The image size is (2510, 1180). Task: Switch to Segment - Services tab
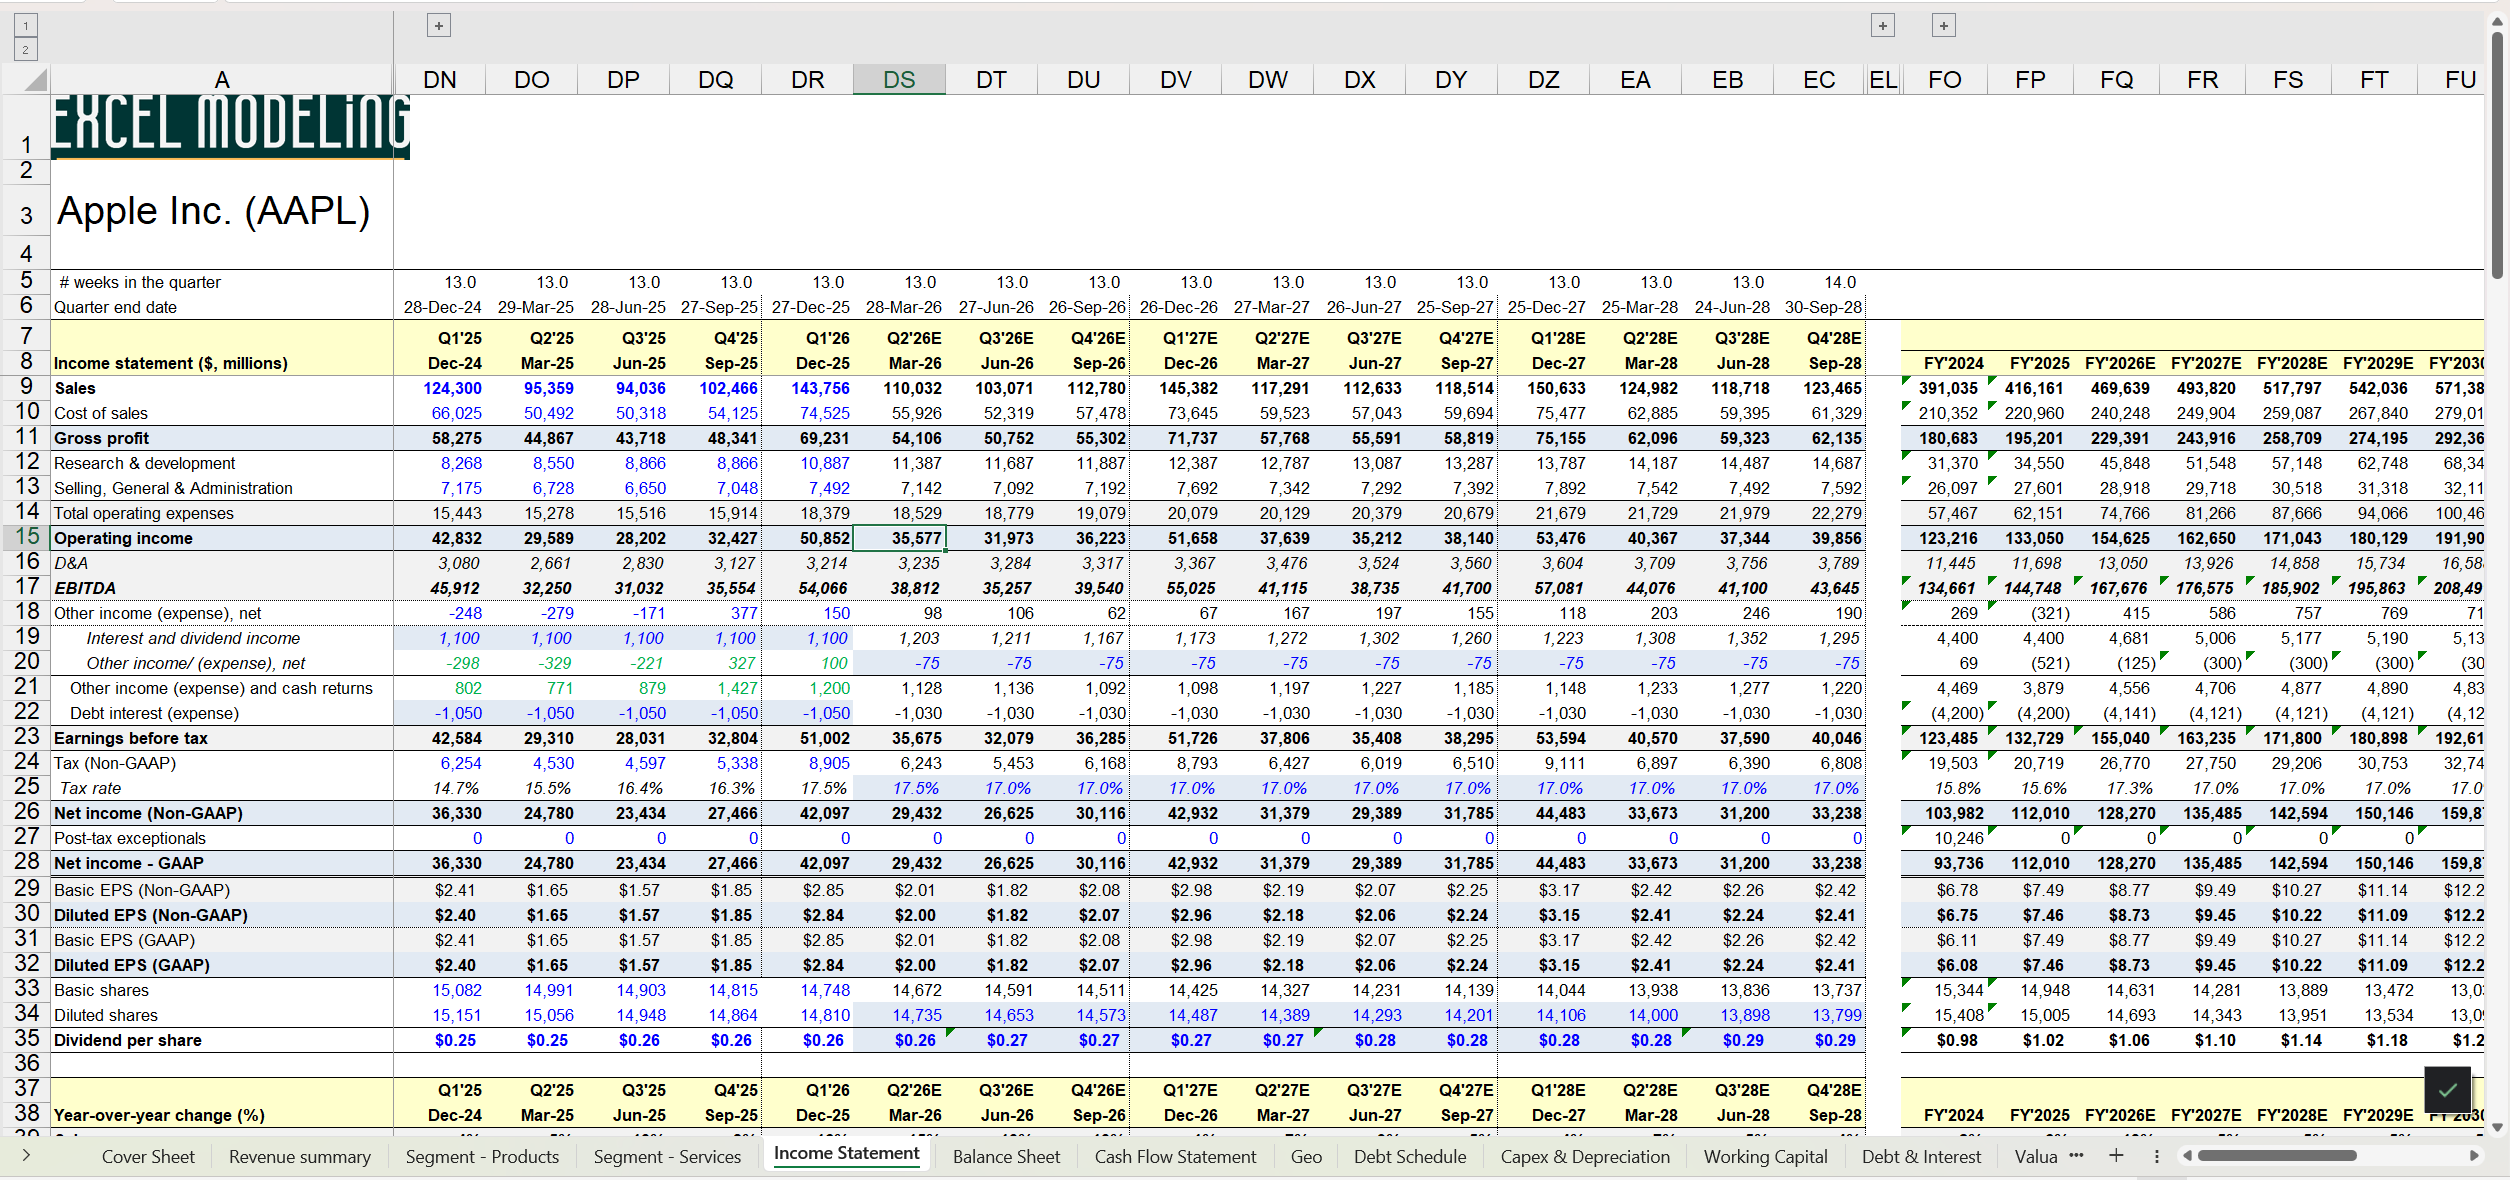667,1156
